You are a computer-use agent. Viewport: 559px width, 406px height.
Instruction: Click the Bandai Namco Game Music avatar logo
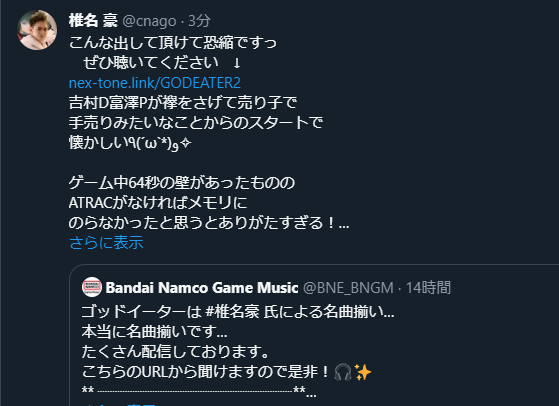tap(92, 287)
